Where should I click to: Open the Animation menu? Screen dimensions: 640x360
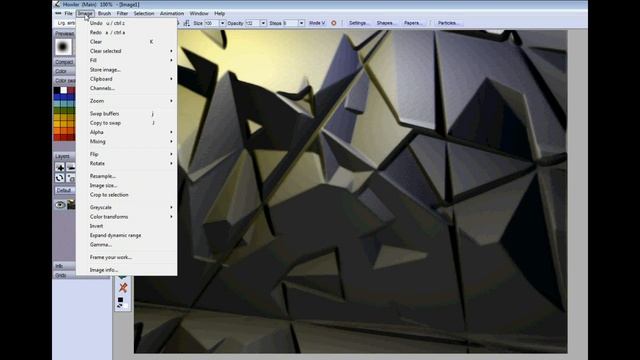[x=171, y=13]
